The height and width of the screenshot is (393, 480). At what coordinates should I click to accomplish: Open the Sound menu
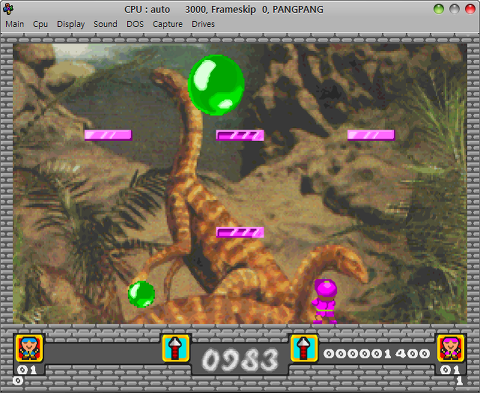coord(105,24)
